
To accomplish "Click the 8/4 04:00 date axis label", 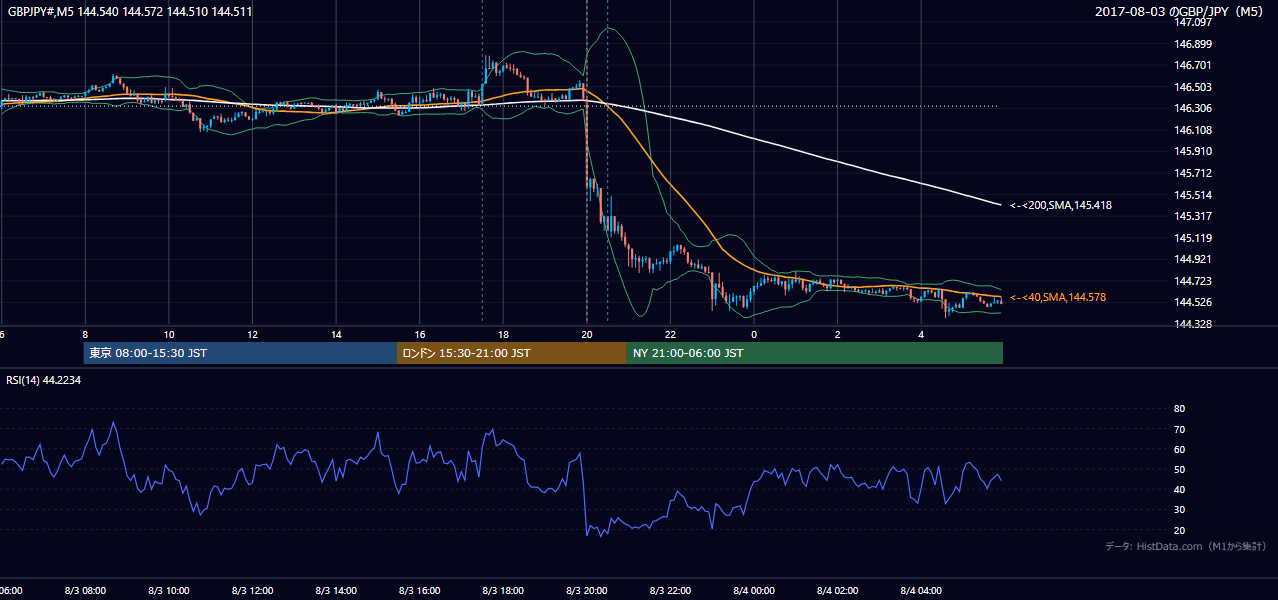I will pos(921,590).
